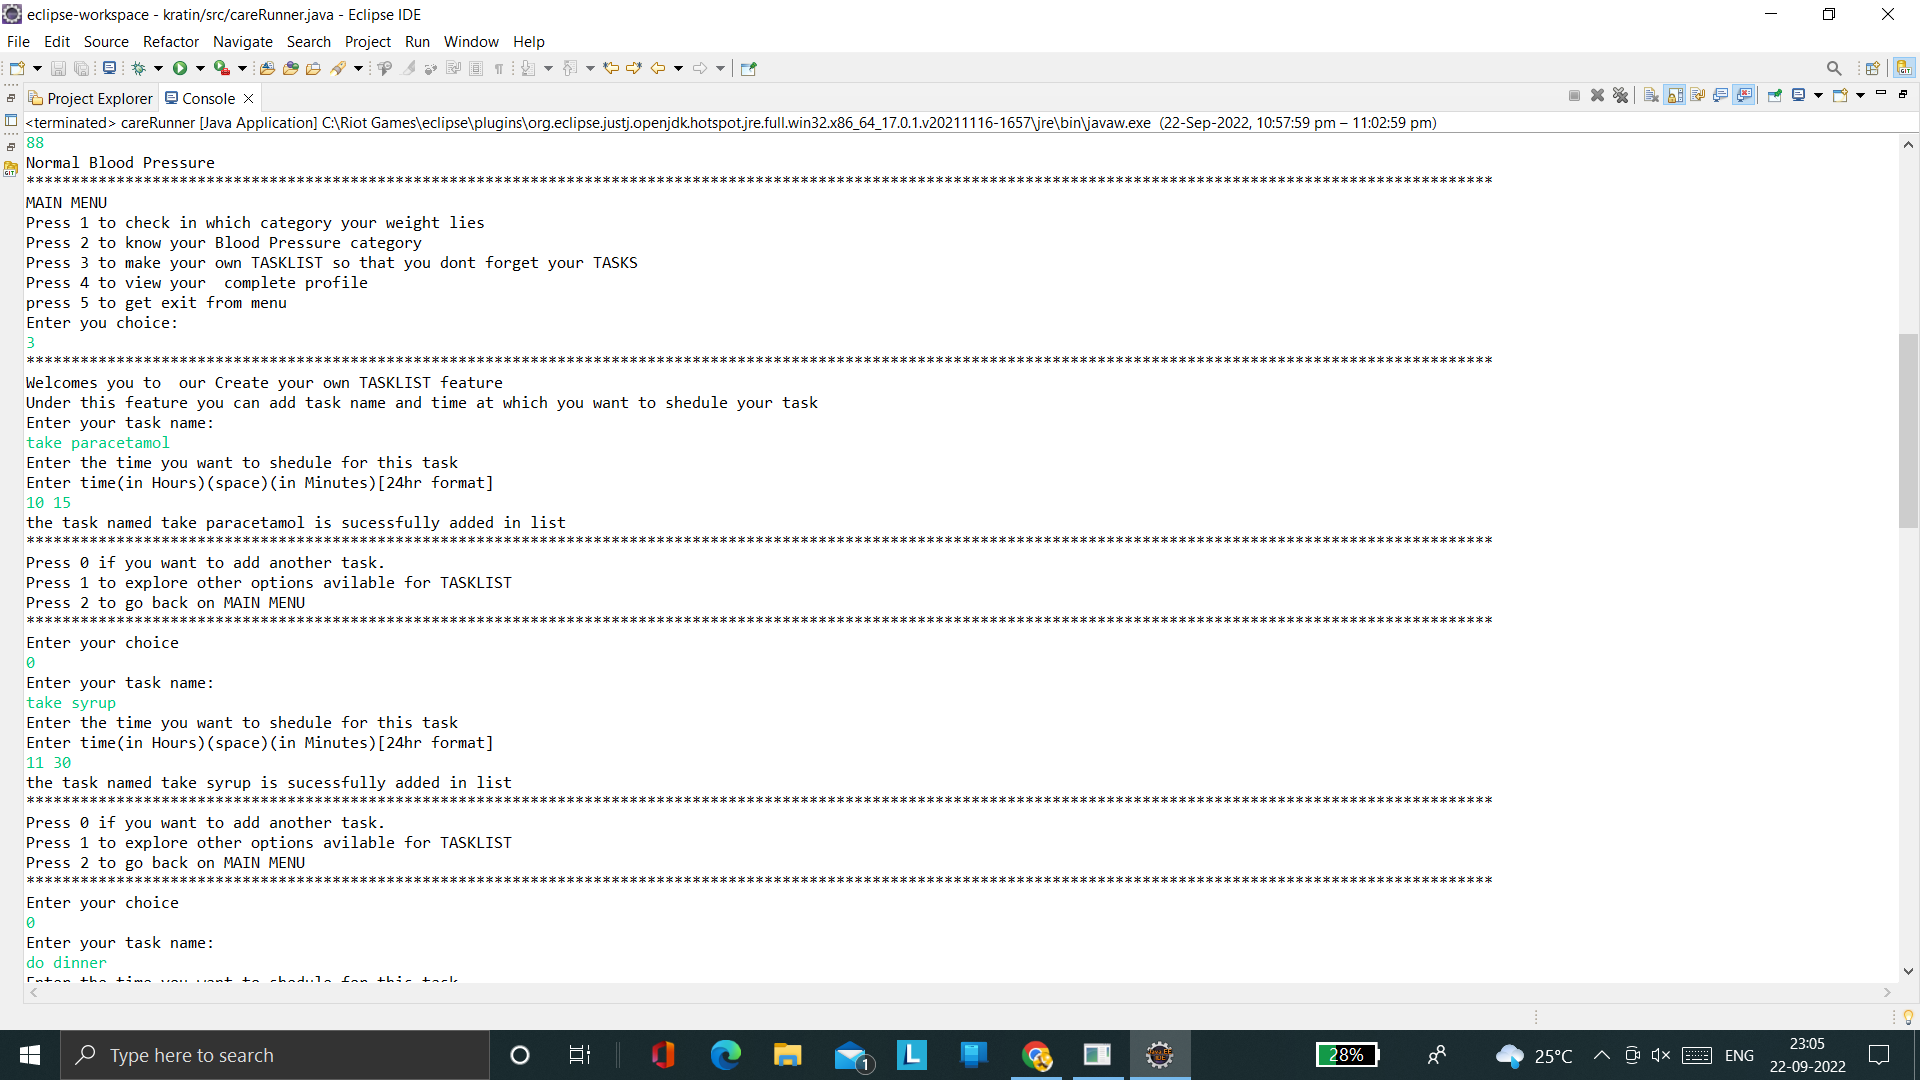
Task: Open the Display Selected Console dropdown
Action: [x=1818, y=95]
